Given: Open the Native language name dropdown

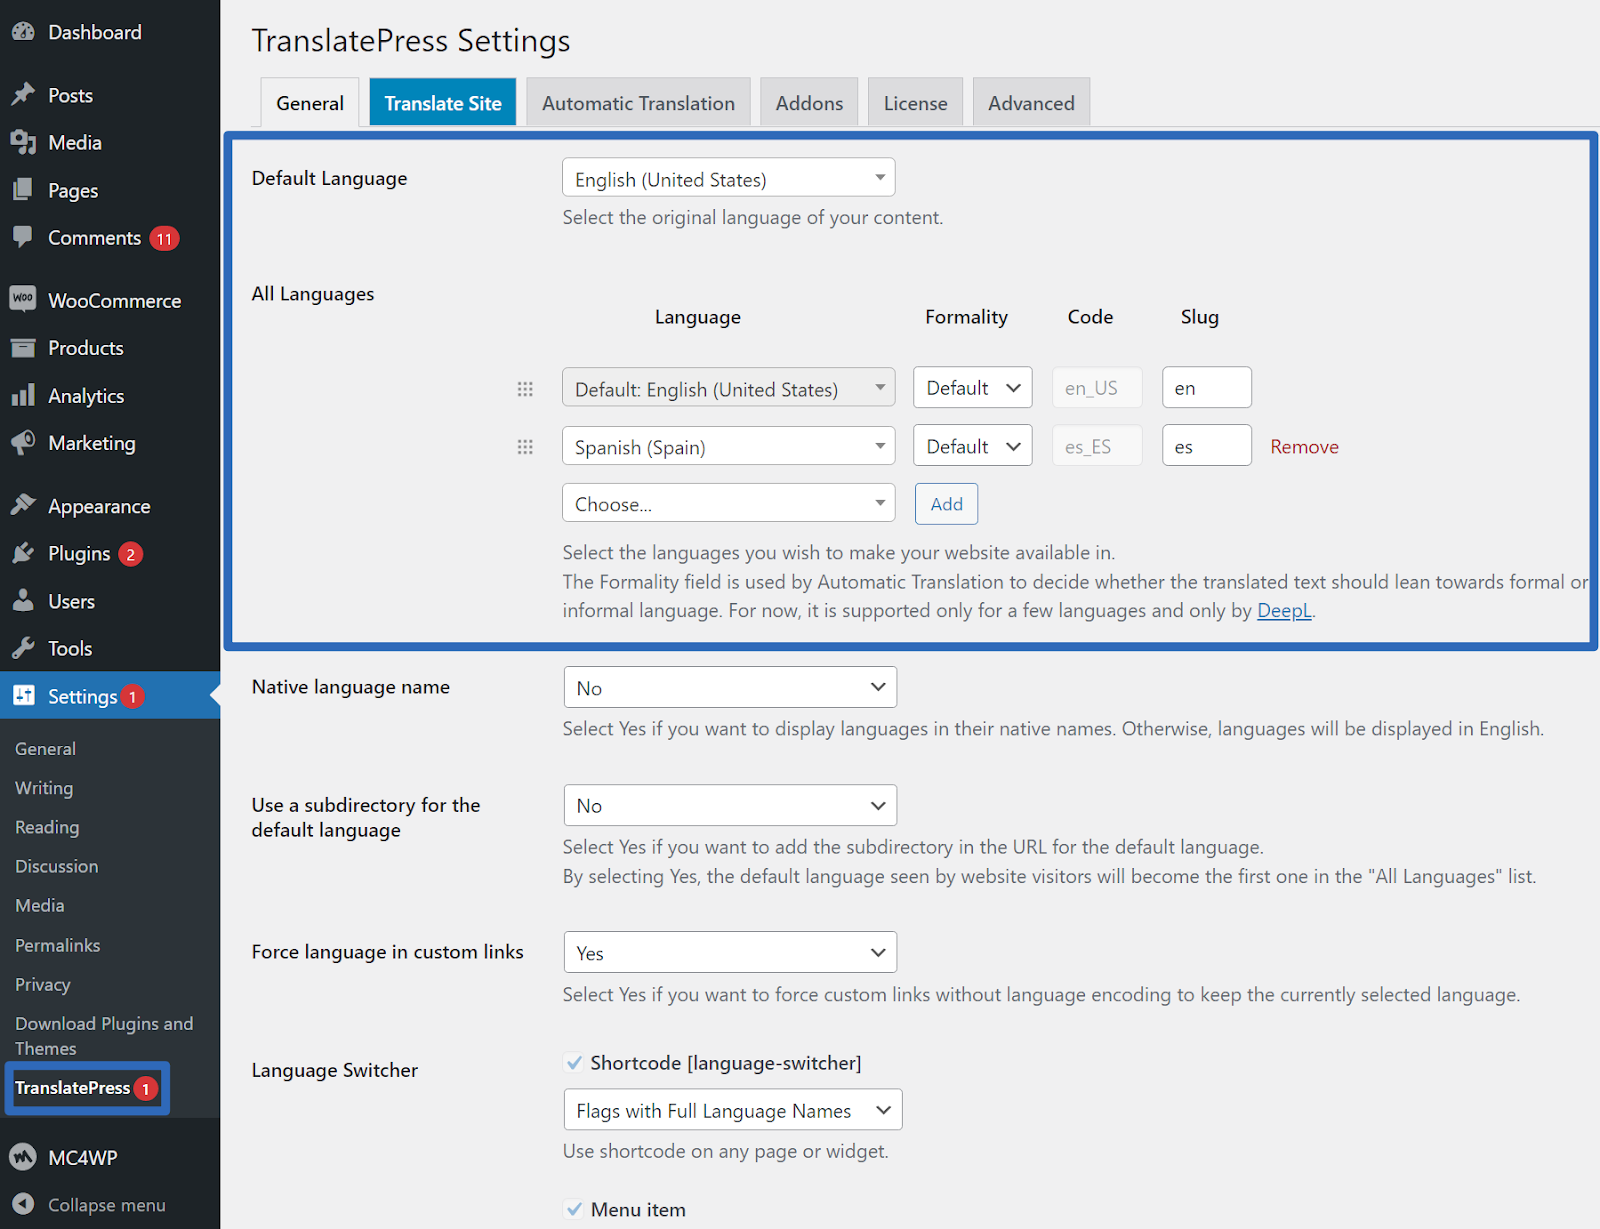Looking at the screenshot, I should coord(730,687).
